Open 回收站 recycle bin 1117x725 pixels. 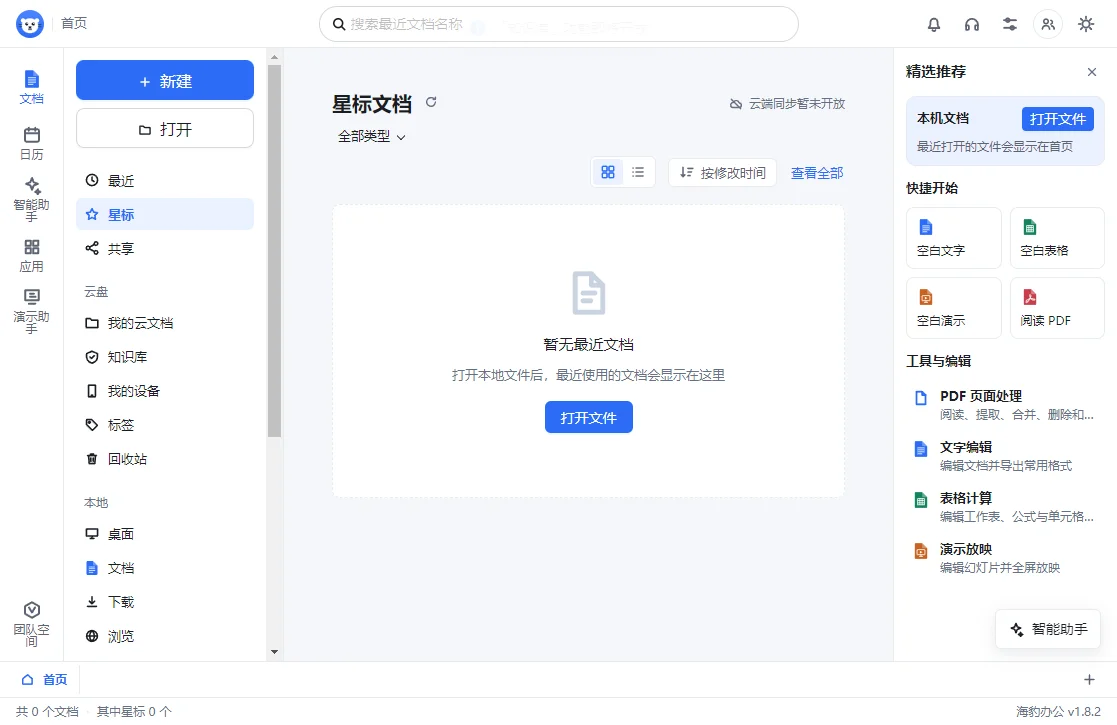click(x=165, y=459)
